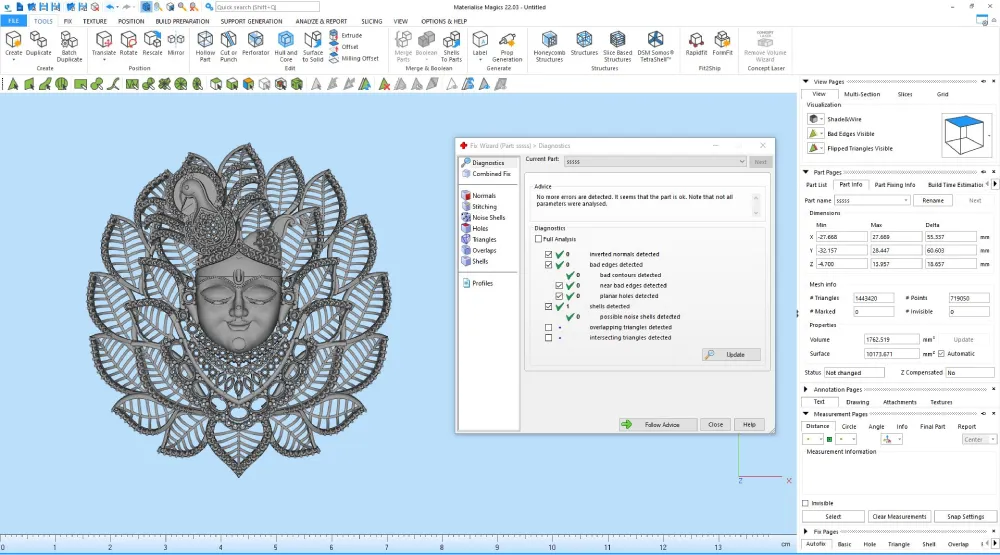Image resolution: width=1000 pixels, height=555 pixels.
Task: Select the Structures tool
Action: tap(584, 43)
